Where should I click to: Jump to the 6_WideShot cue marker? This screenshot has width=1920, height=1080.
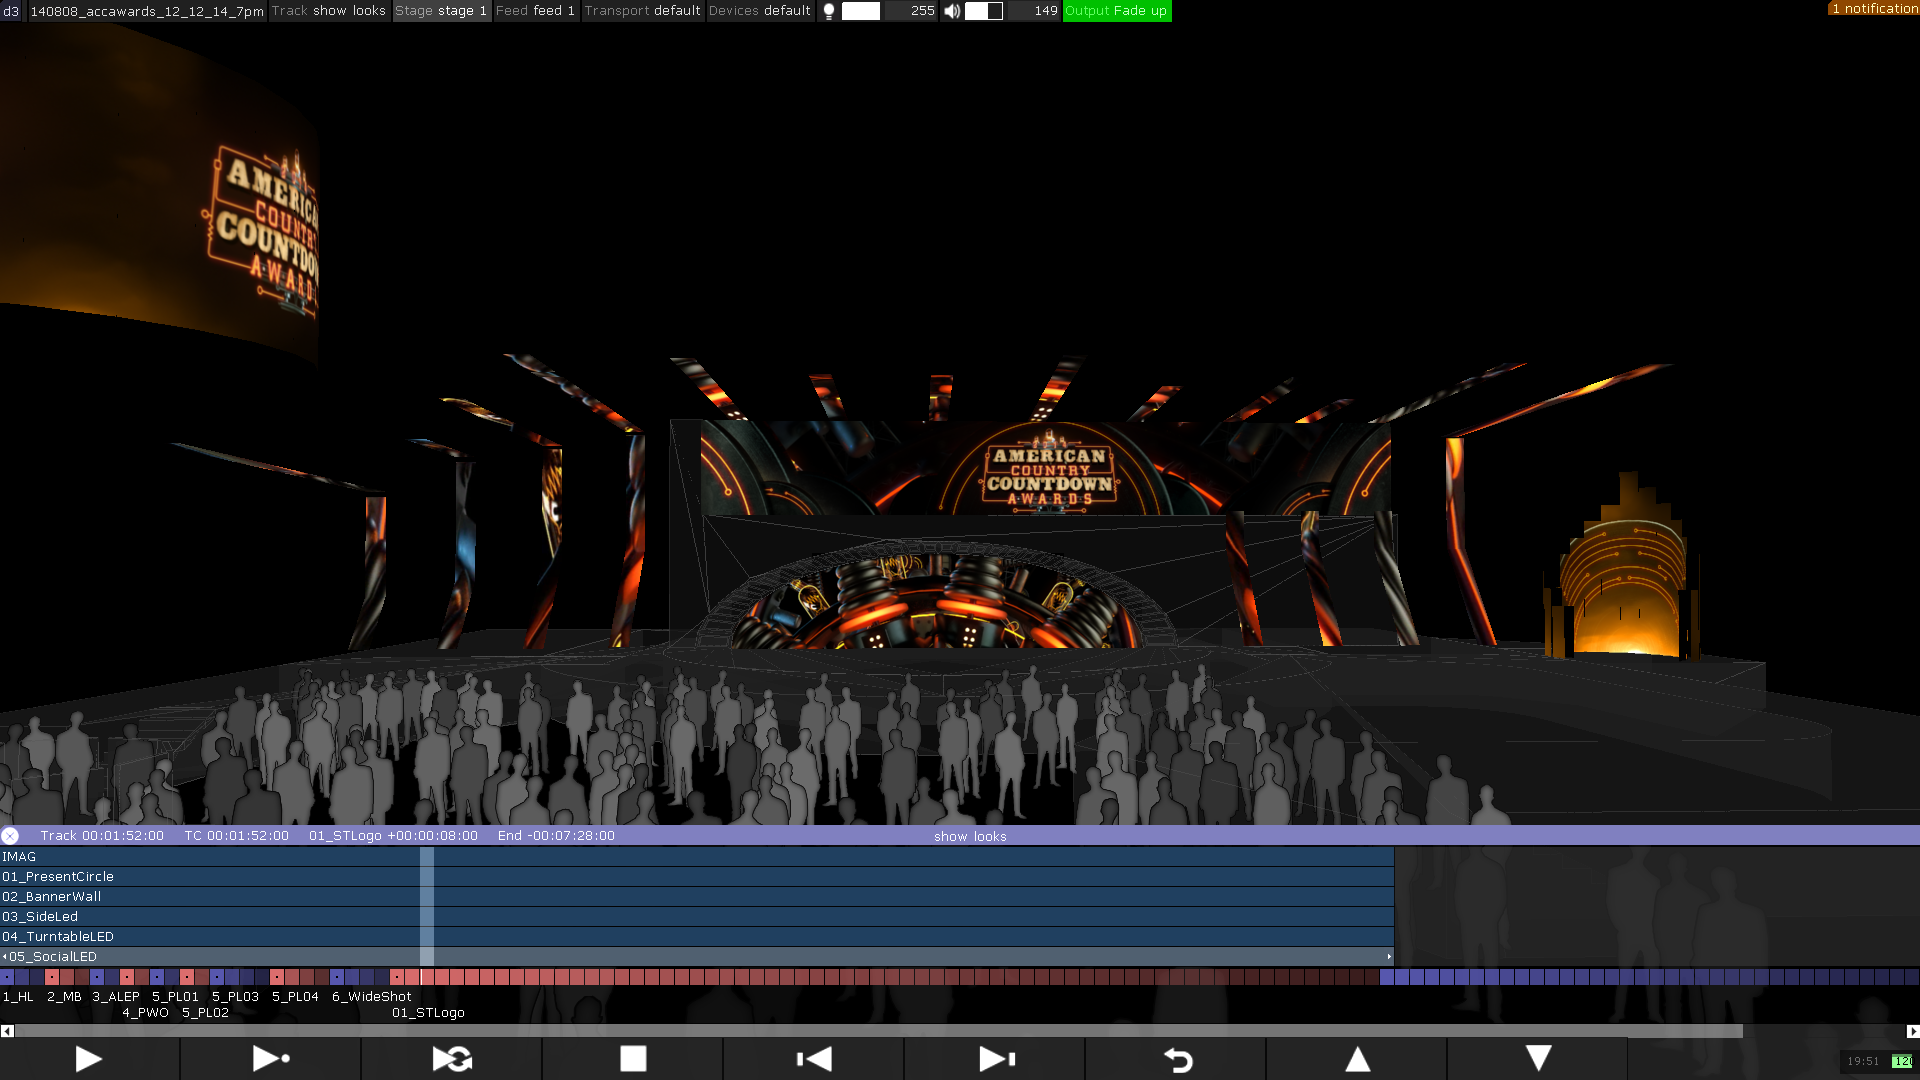pyautogui.click(x=371, y=997)
